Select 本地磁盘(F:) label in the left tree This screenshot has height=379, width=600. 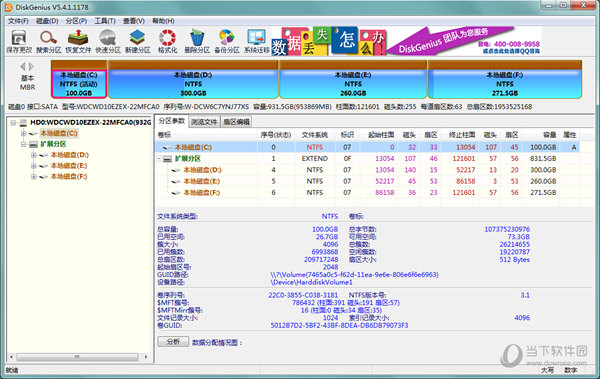coord(69,176)
